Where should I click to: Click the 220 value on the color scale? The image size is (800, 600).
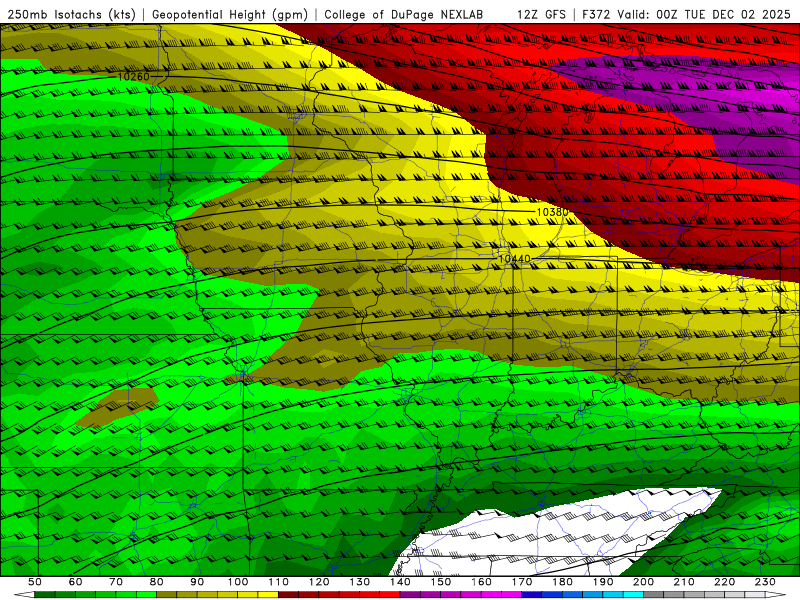724,582
